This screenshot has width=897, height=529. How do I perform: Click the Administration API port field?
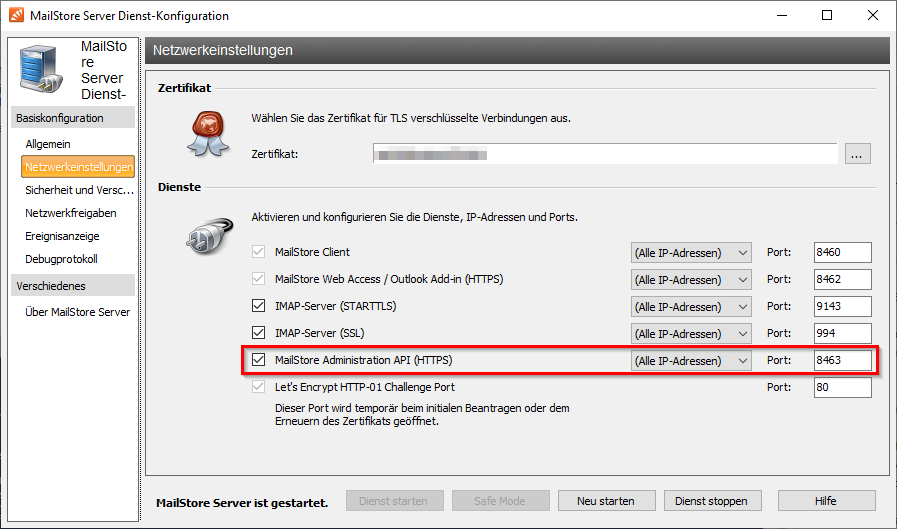click(842, 360)
